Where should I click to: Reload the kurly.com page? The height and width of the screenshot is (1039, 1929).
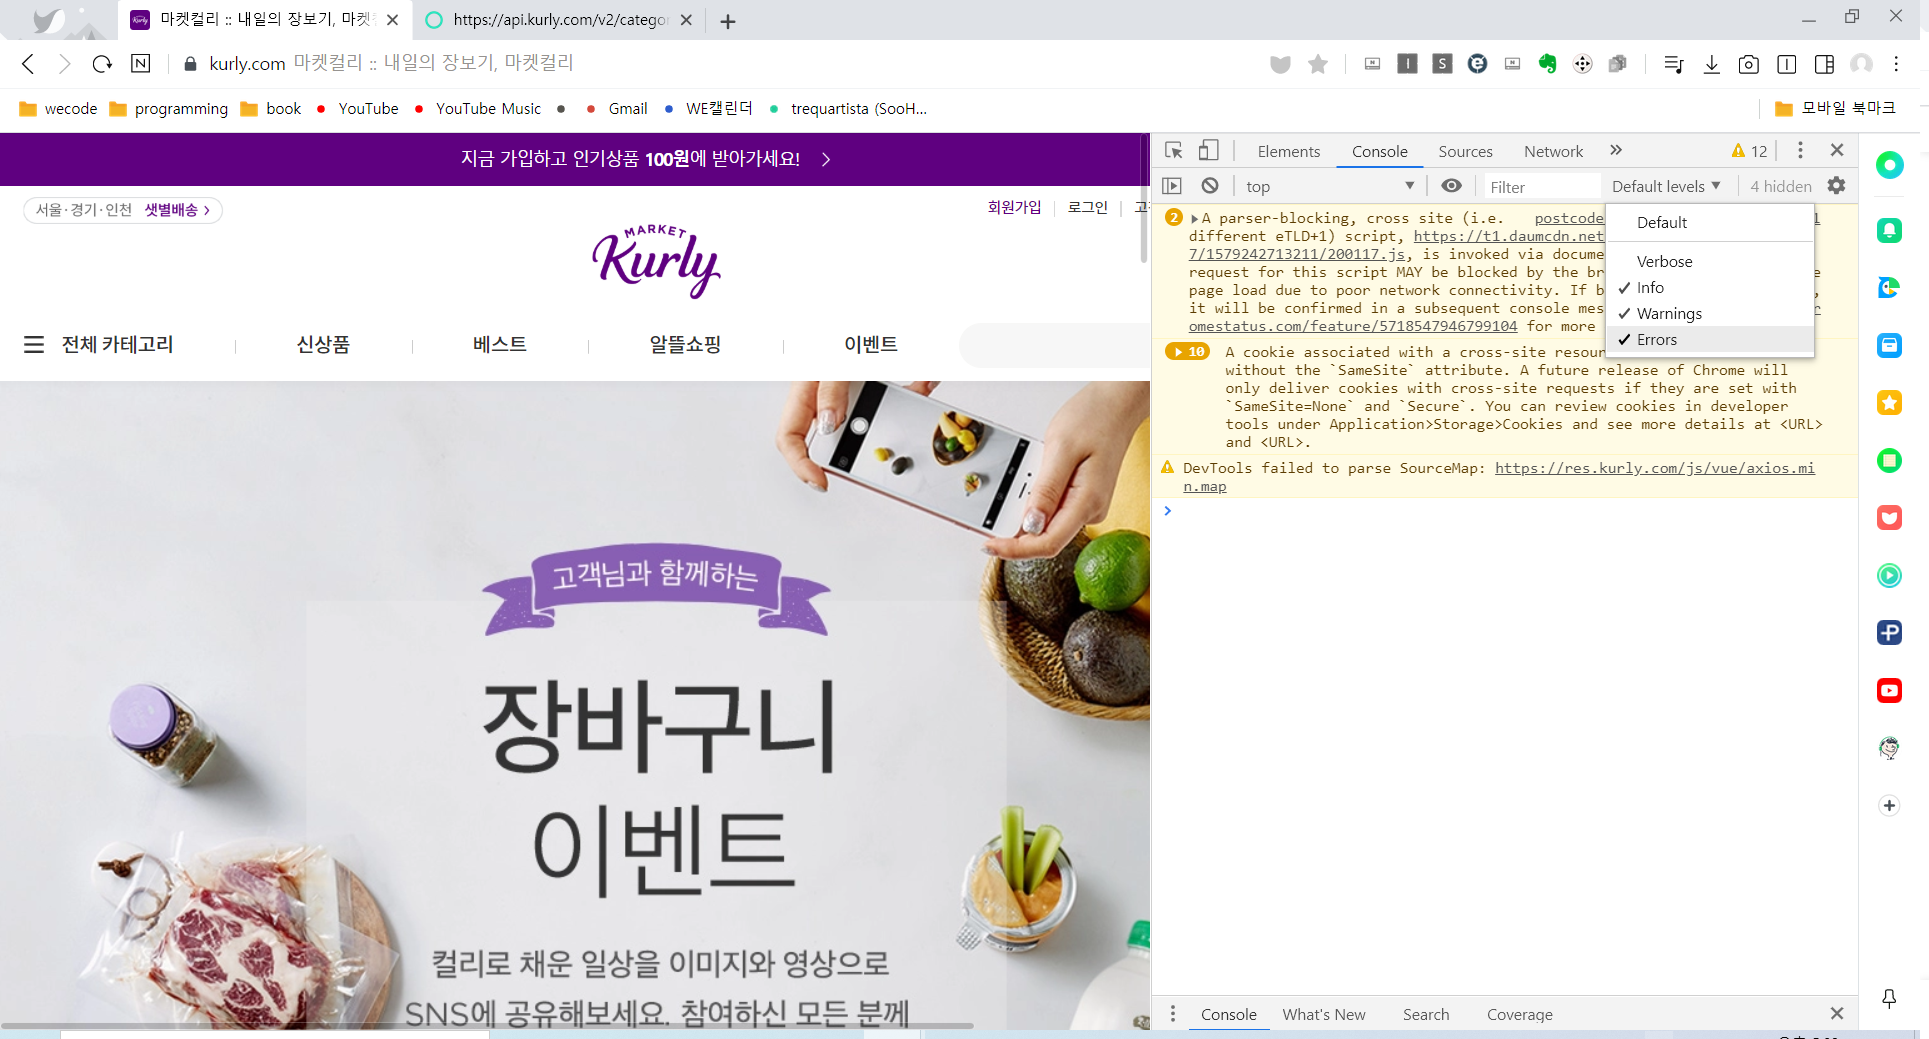coord(102,64)
